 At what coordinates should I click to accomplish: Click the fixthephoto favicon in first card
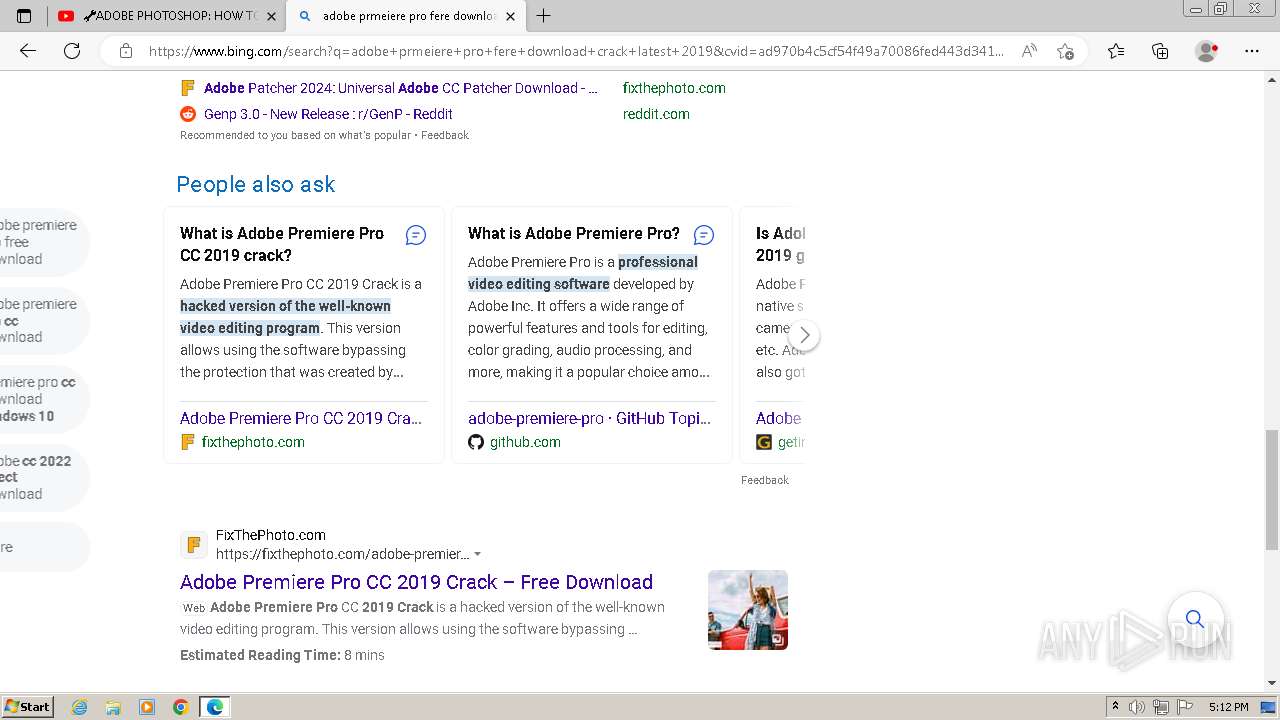coord(187,442)
